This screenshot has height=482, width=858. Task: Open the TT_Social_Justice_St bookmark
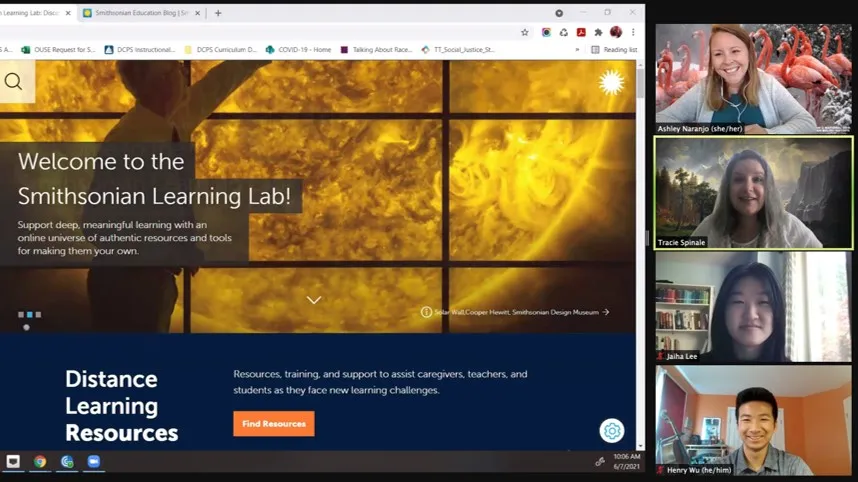(458, 49)
